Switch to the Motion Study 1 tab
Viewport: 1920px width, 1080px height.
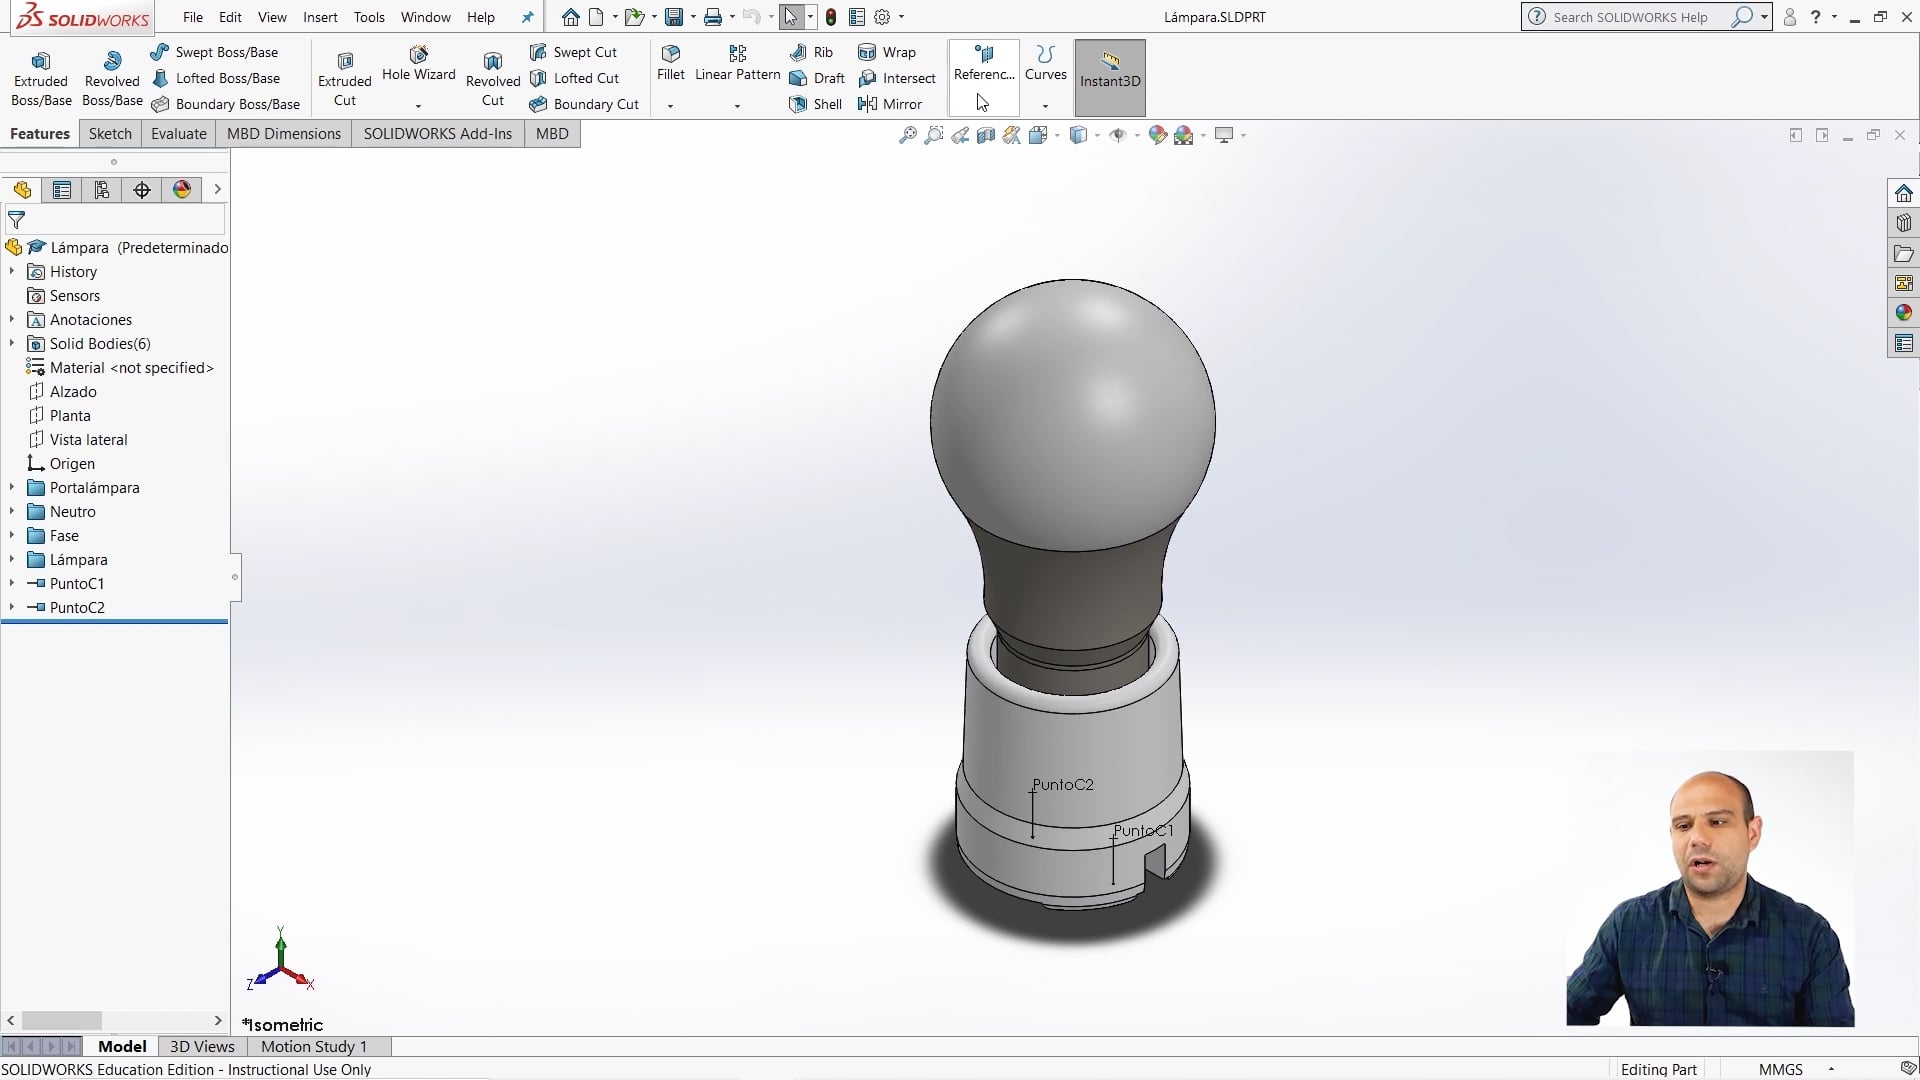[x=314, y=1046]
